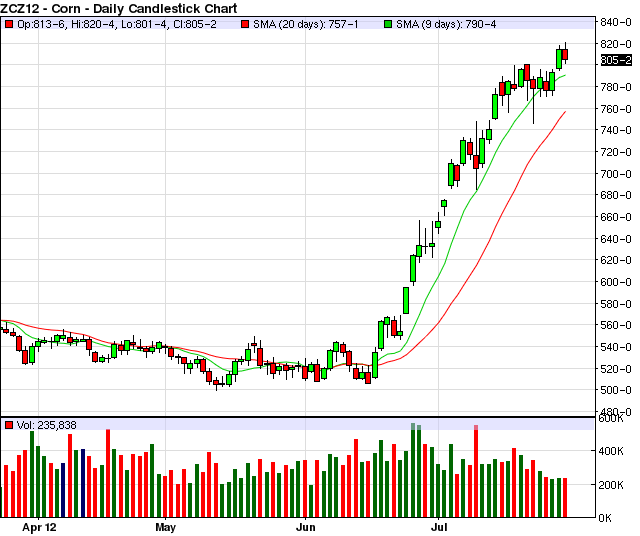Click the 400K volume axis label

pos(611,451)
